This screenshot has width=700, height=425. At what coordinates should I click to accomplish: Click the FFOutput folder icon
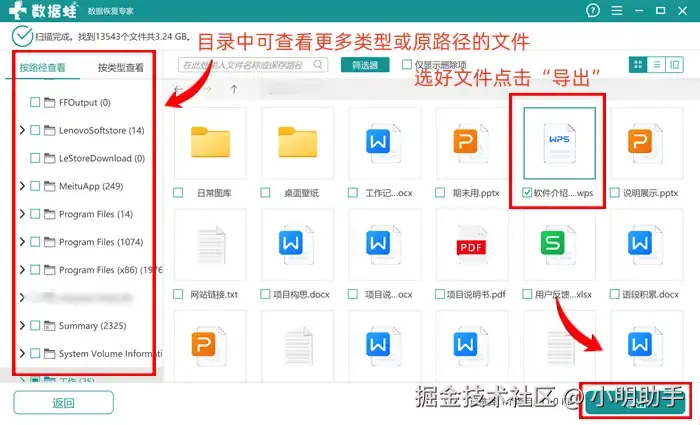[50, 103]
